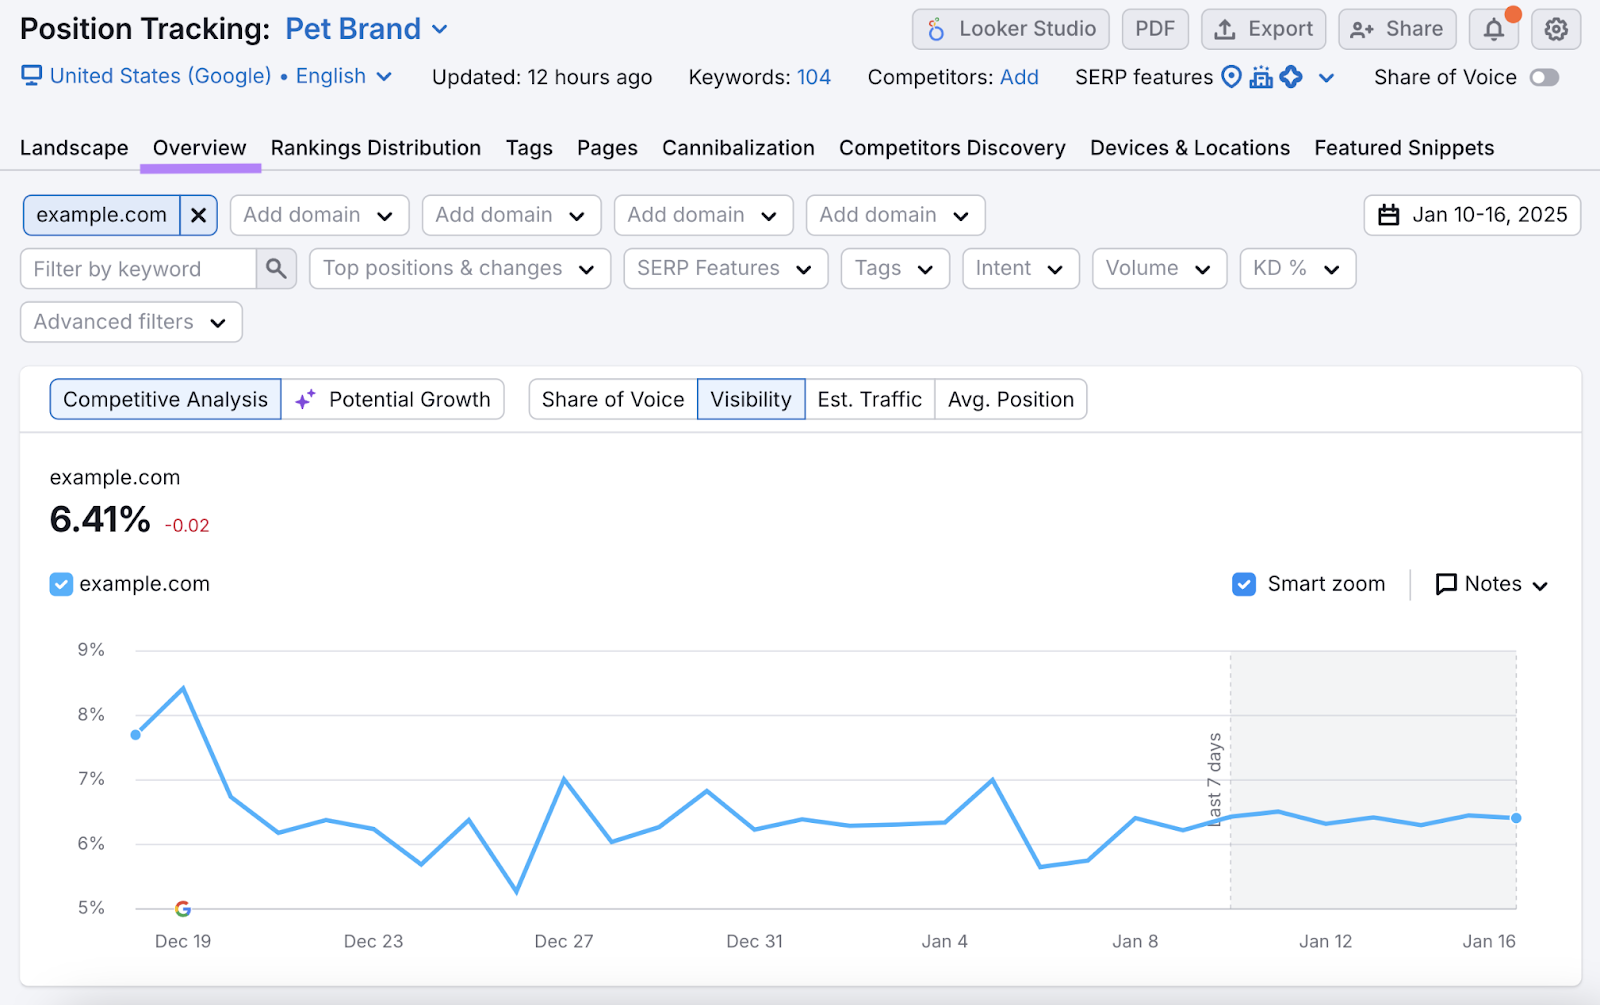Open Rankings Distribution tab
The height and width of the screenshot is (1005, 1600).
(376, 148)
